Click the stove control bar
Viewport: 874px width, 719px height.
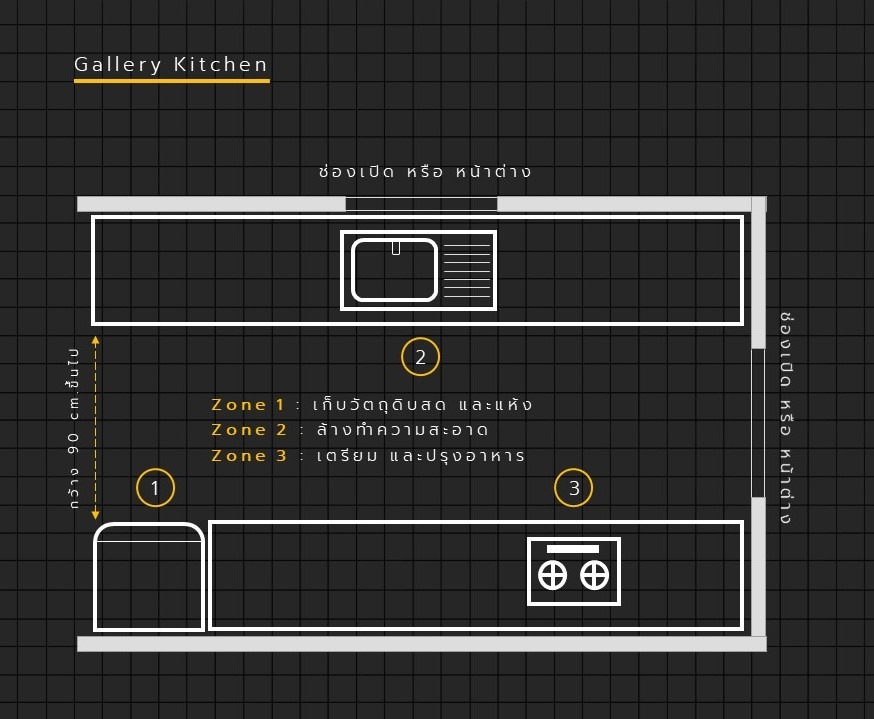pos(573,549)
